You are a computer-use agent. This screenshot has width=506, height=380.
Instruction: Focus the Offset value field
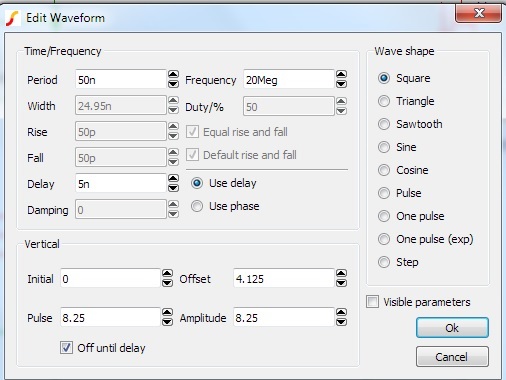(x=284, y=278)
